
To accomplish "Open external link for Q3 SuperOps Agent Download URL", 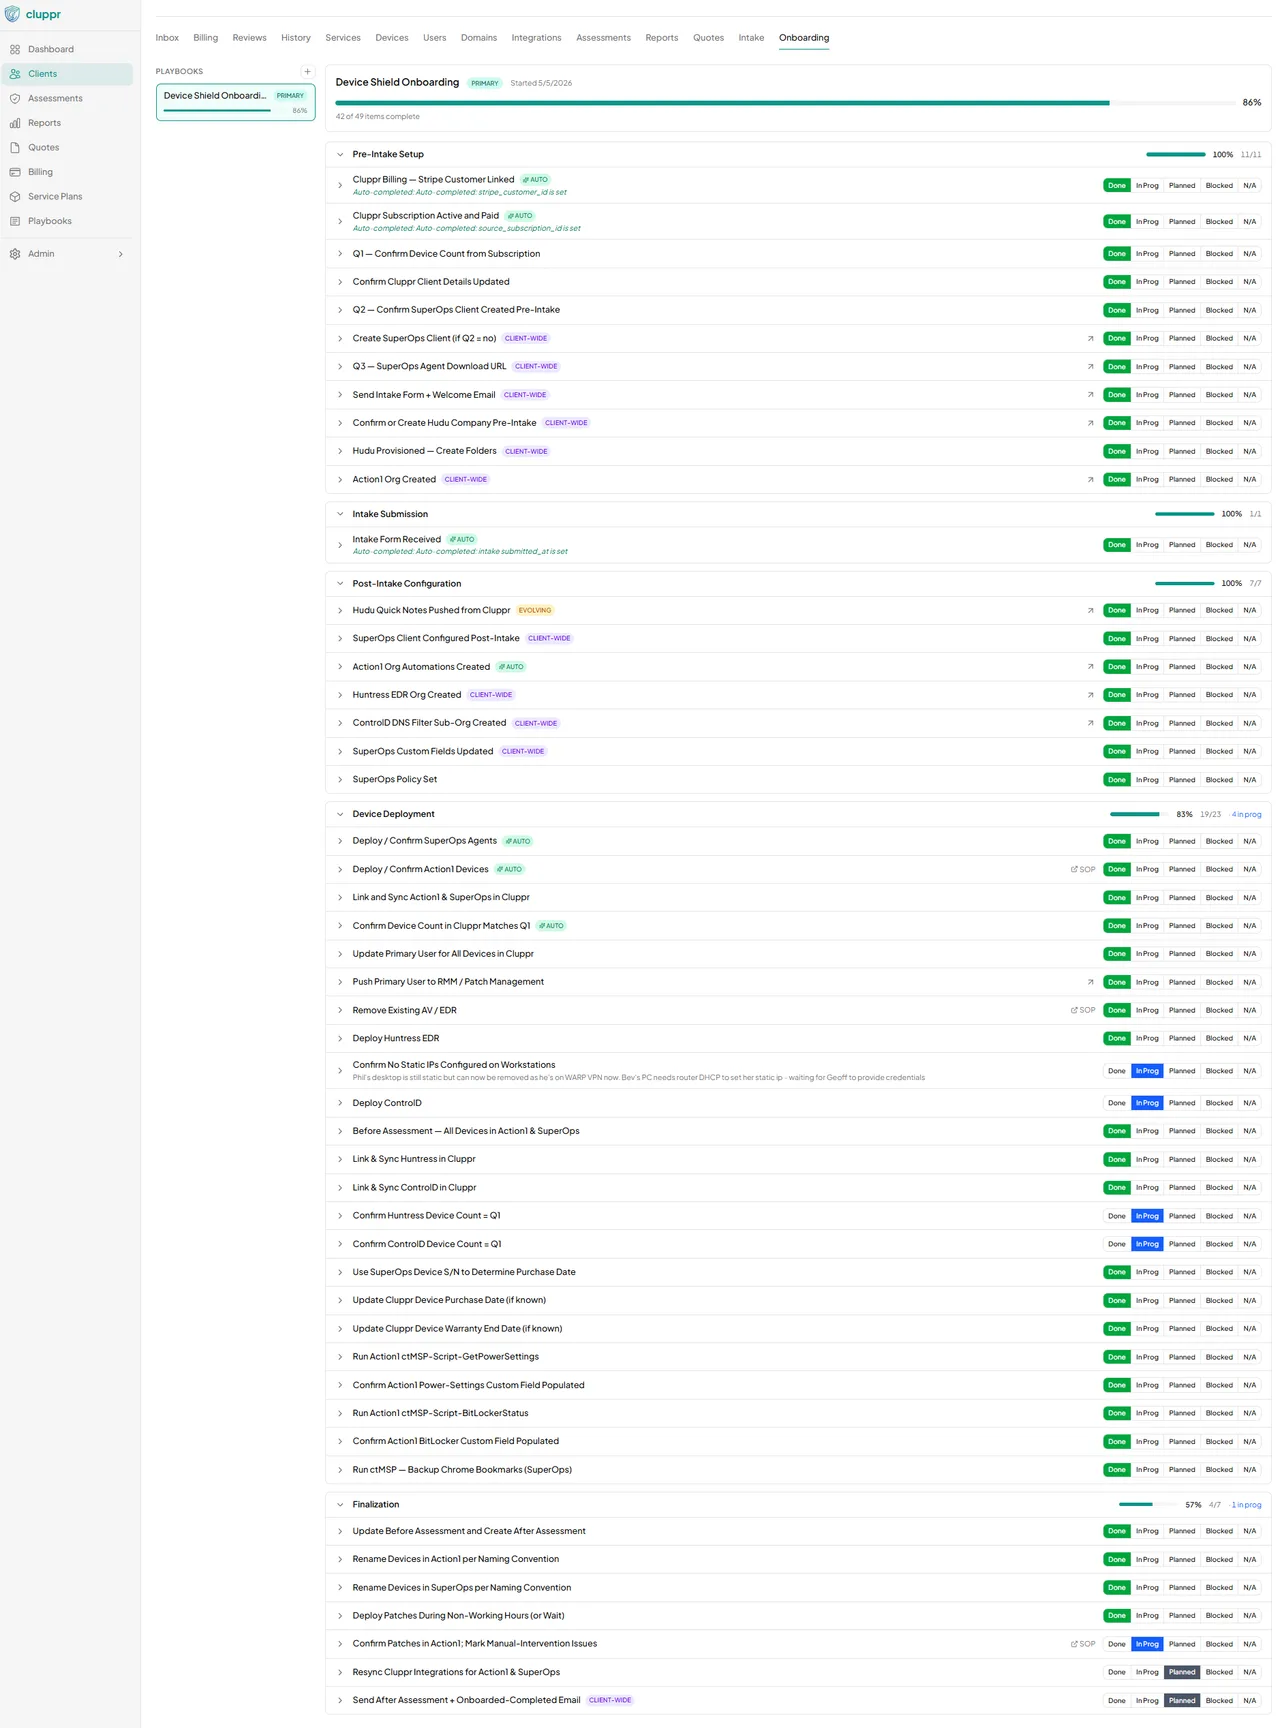I will tap(1090, 367).
